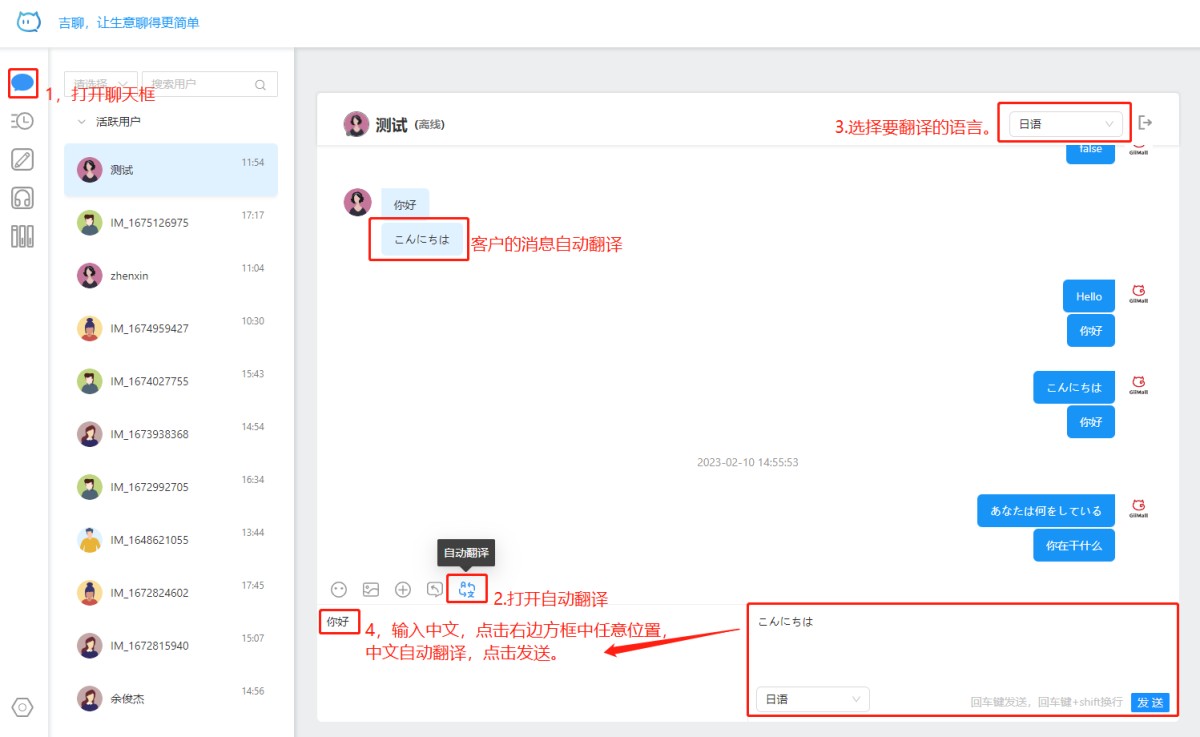Open the 日语 dropdown in translation box
The height and width of the screenshot is (737, 1200).
point(812,699)
